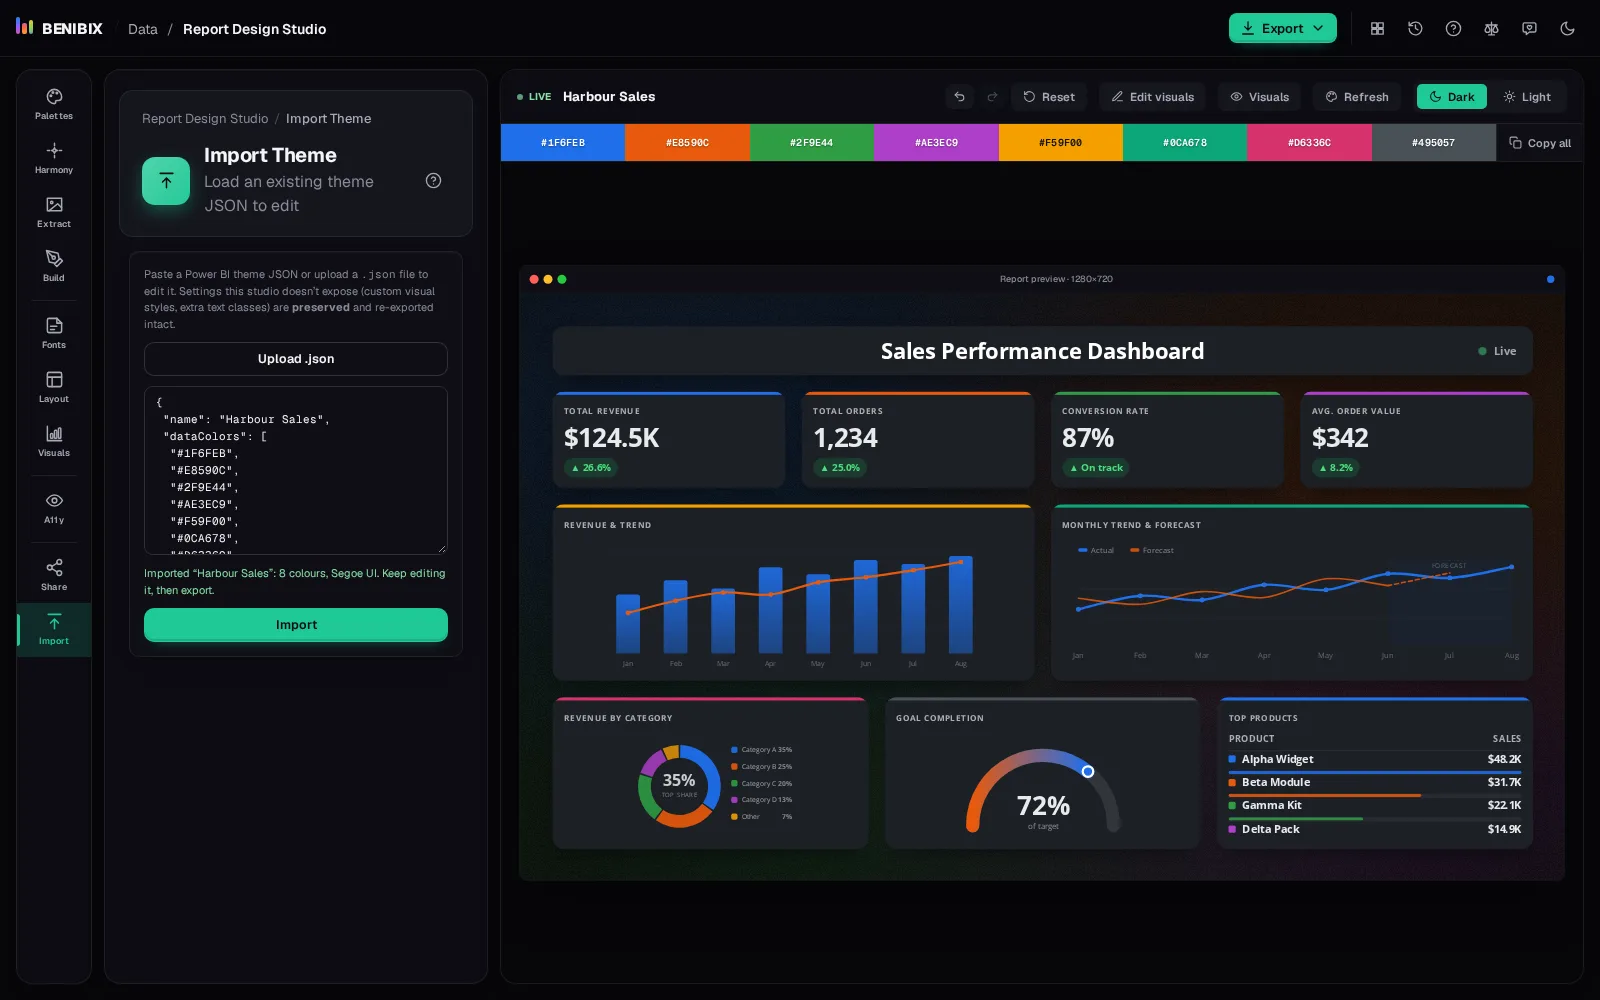This screenshot has height=1000, width=1600.
Task: Select the Import sidebar item
Action: tap(54, 629)
